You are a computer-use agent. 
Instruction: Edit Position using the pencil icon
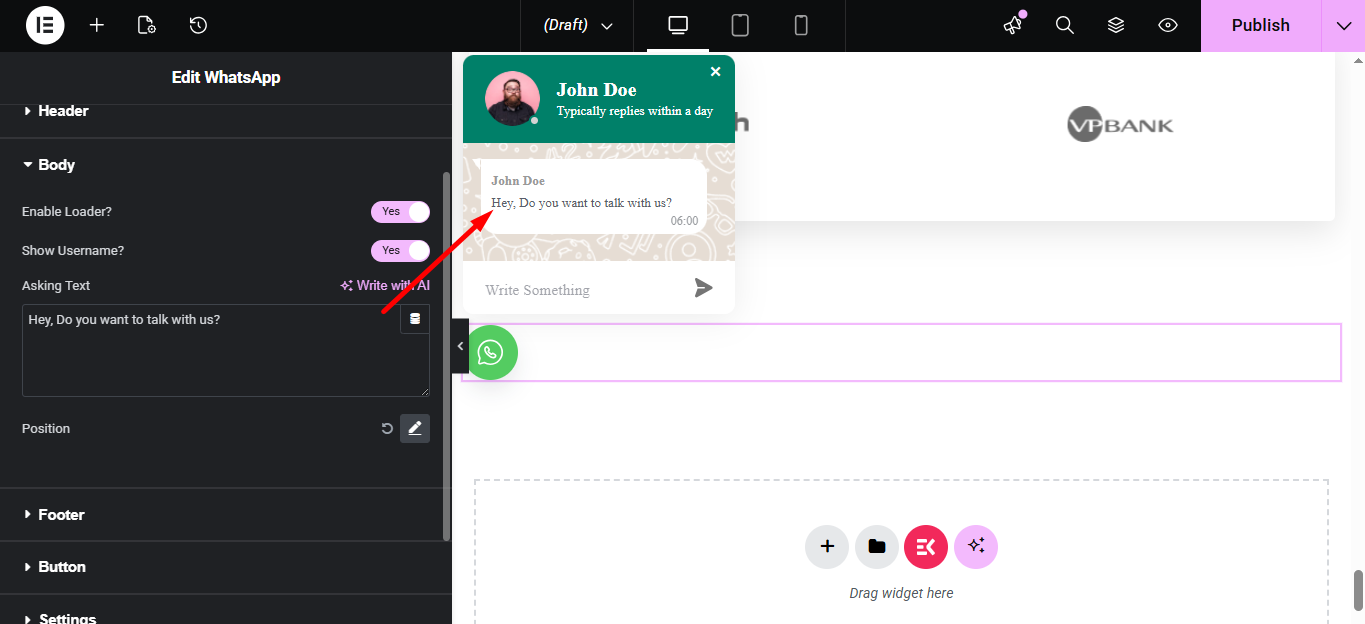click(415, 428)
